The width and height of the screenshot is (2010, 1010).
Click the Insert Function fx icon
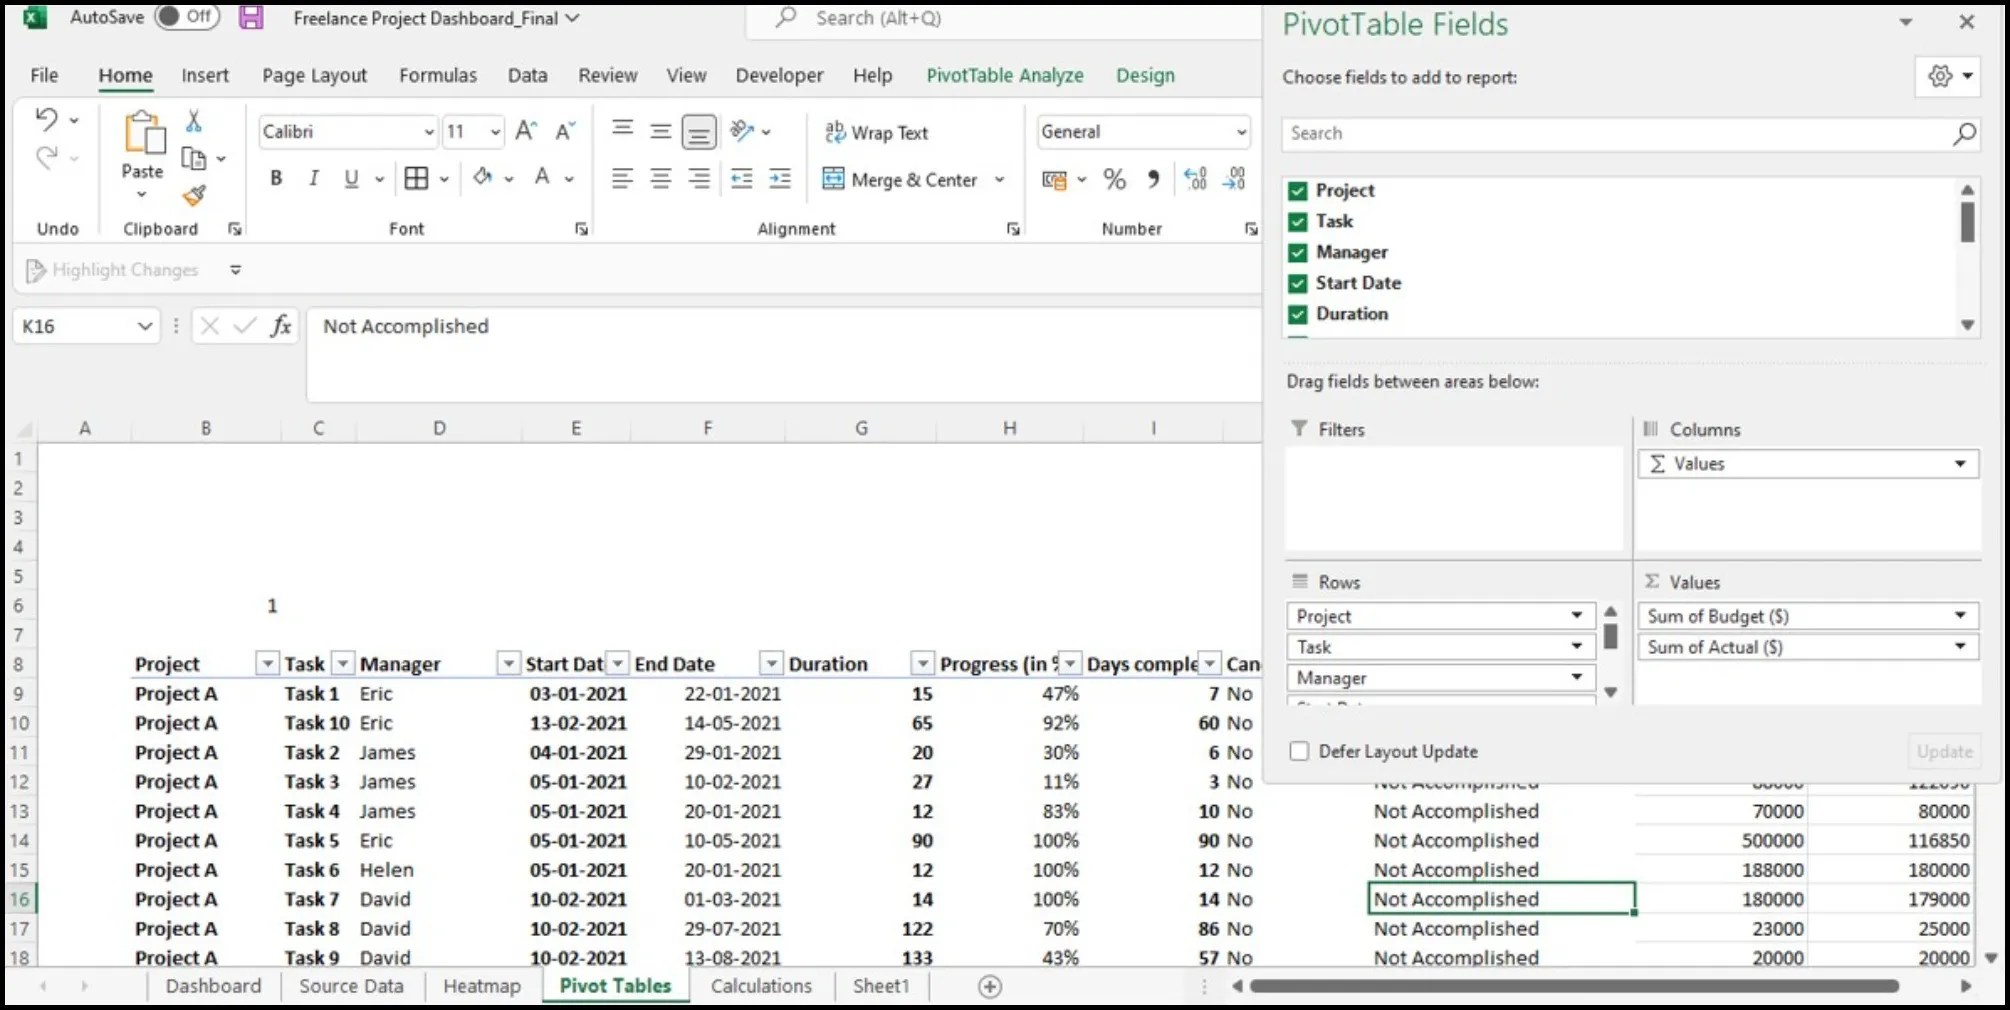[281, 326]
